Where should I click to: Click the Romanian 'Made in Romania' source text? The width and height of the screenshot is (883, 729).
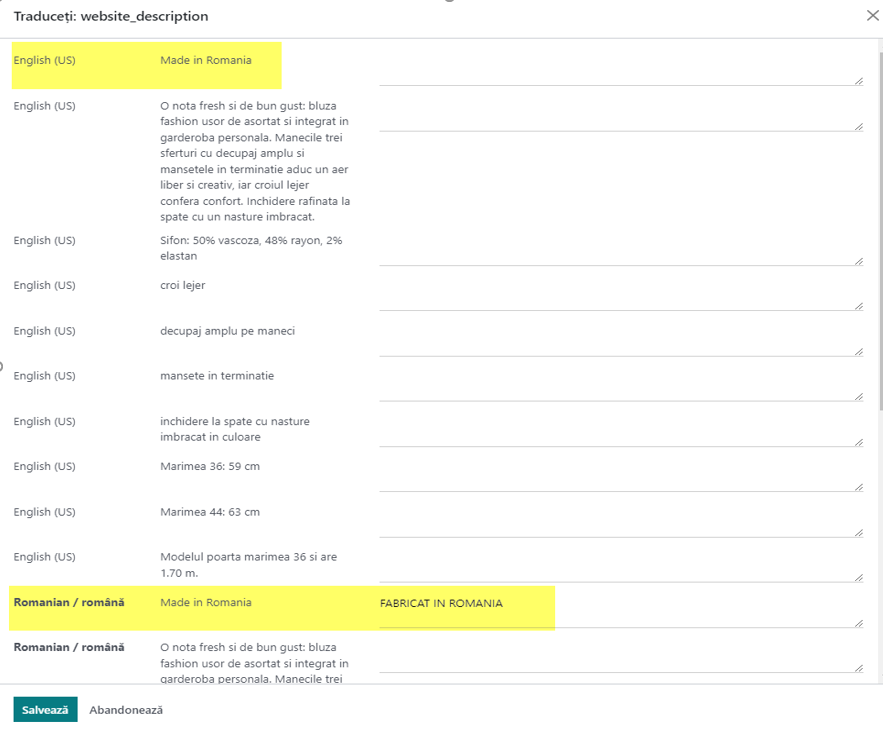tap(206, 602)
